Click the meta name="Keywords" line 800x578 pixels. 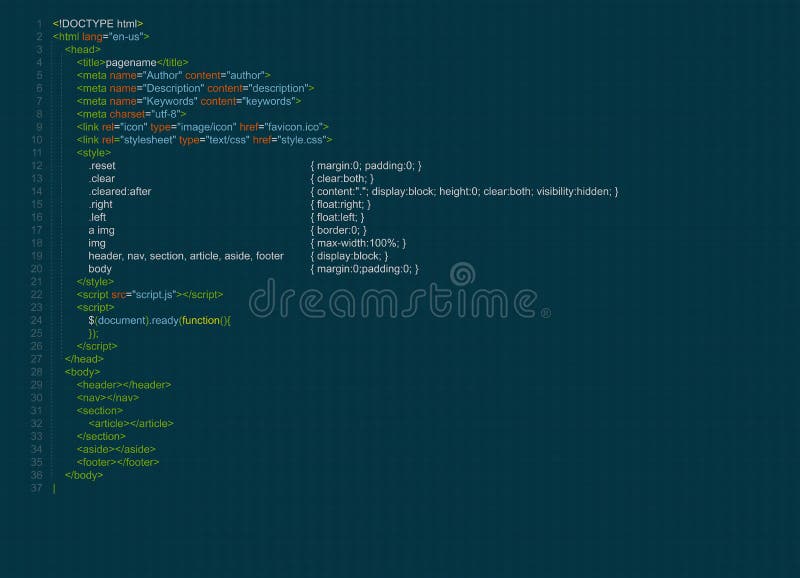point(189,101)
